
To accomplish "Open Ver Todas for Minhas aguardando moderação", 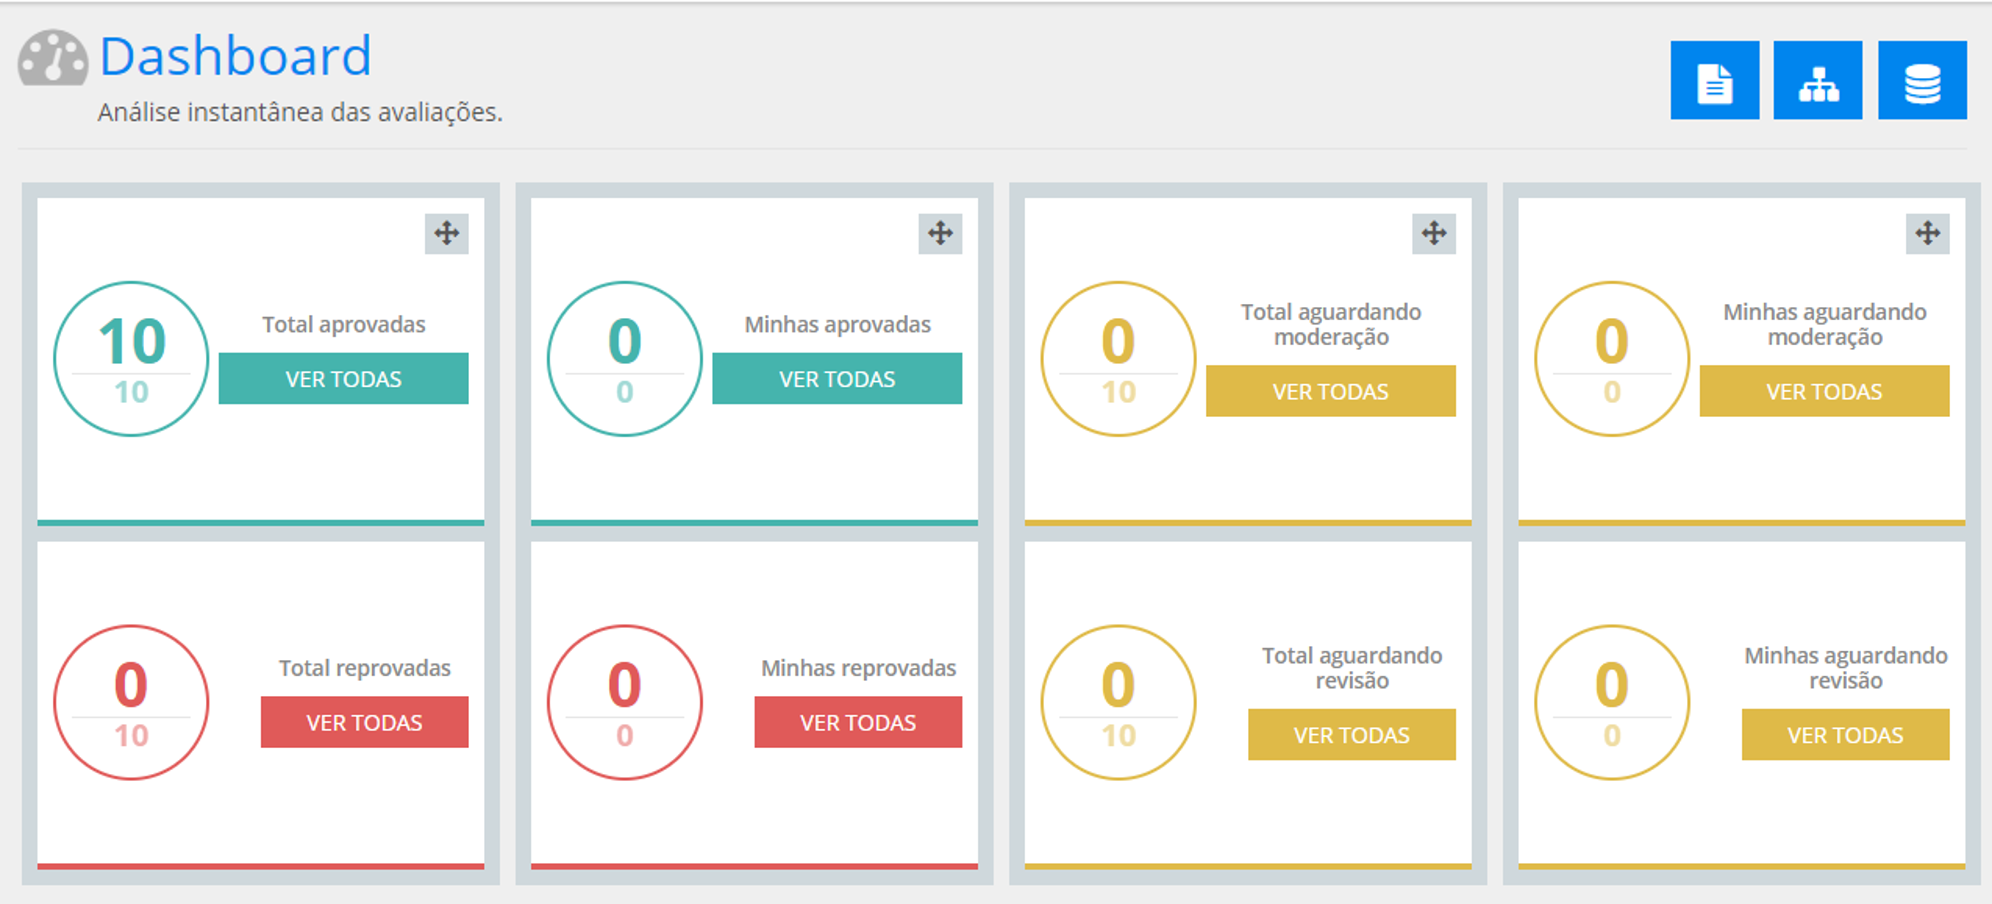I will coord(1824,391).
